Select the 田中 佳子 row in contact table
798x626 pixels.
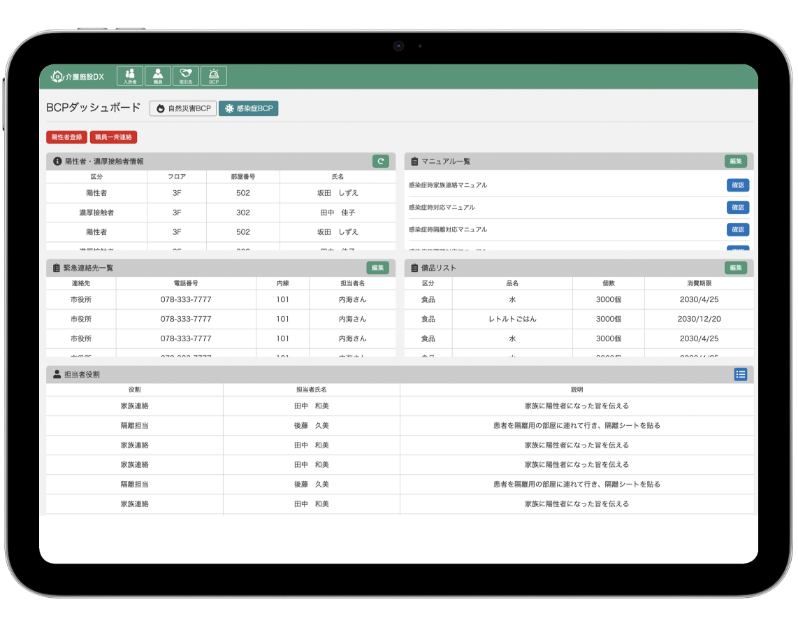point(221,212)
